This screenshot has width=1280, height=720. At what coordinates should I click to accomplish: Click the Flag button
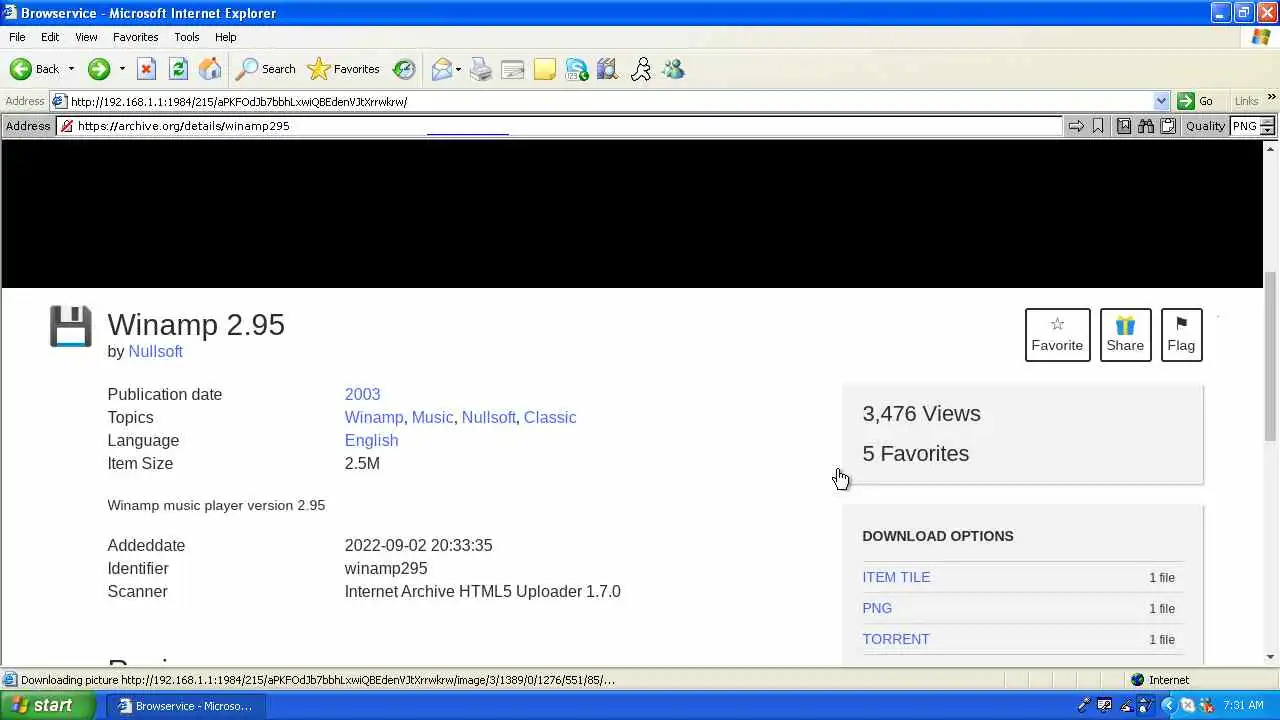[x=1181, y=334]
